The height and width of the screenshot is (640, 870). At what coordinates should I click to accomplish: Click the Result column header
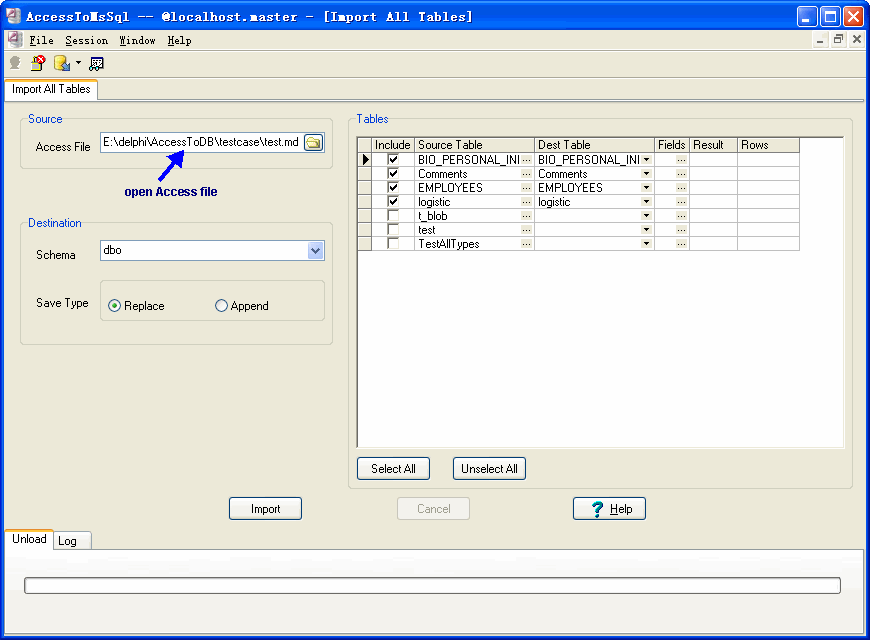click(713, 145)
